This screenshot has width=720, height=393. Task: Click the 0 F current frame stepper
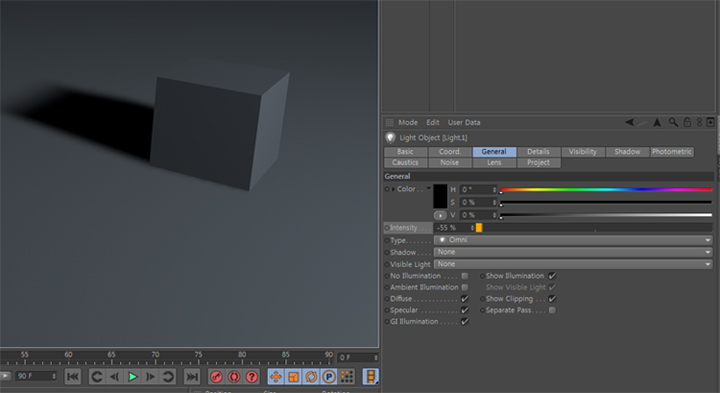(376, 358)
